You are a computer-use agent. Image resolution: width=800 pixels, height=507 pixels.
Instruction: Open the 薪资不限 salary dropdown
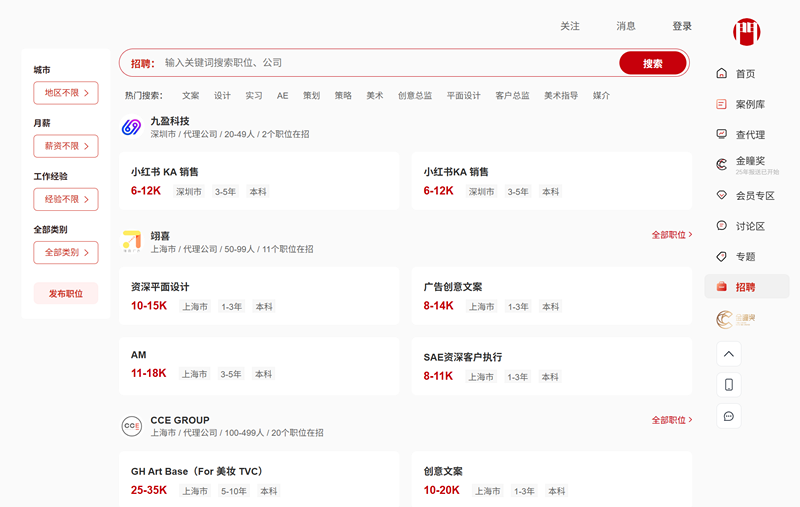pyautogui.click(x=66, y=146)
